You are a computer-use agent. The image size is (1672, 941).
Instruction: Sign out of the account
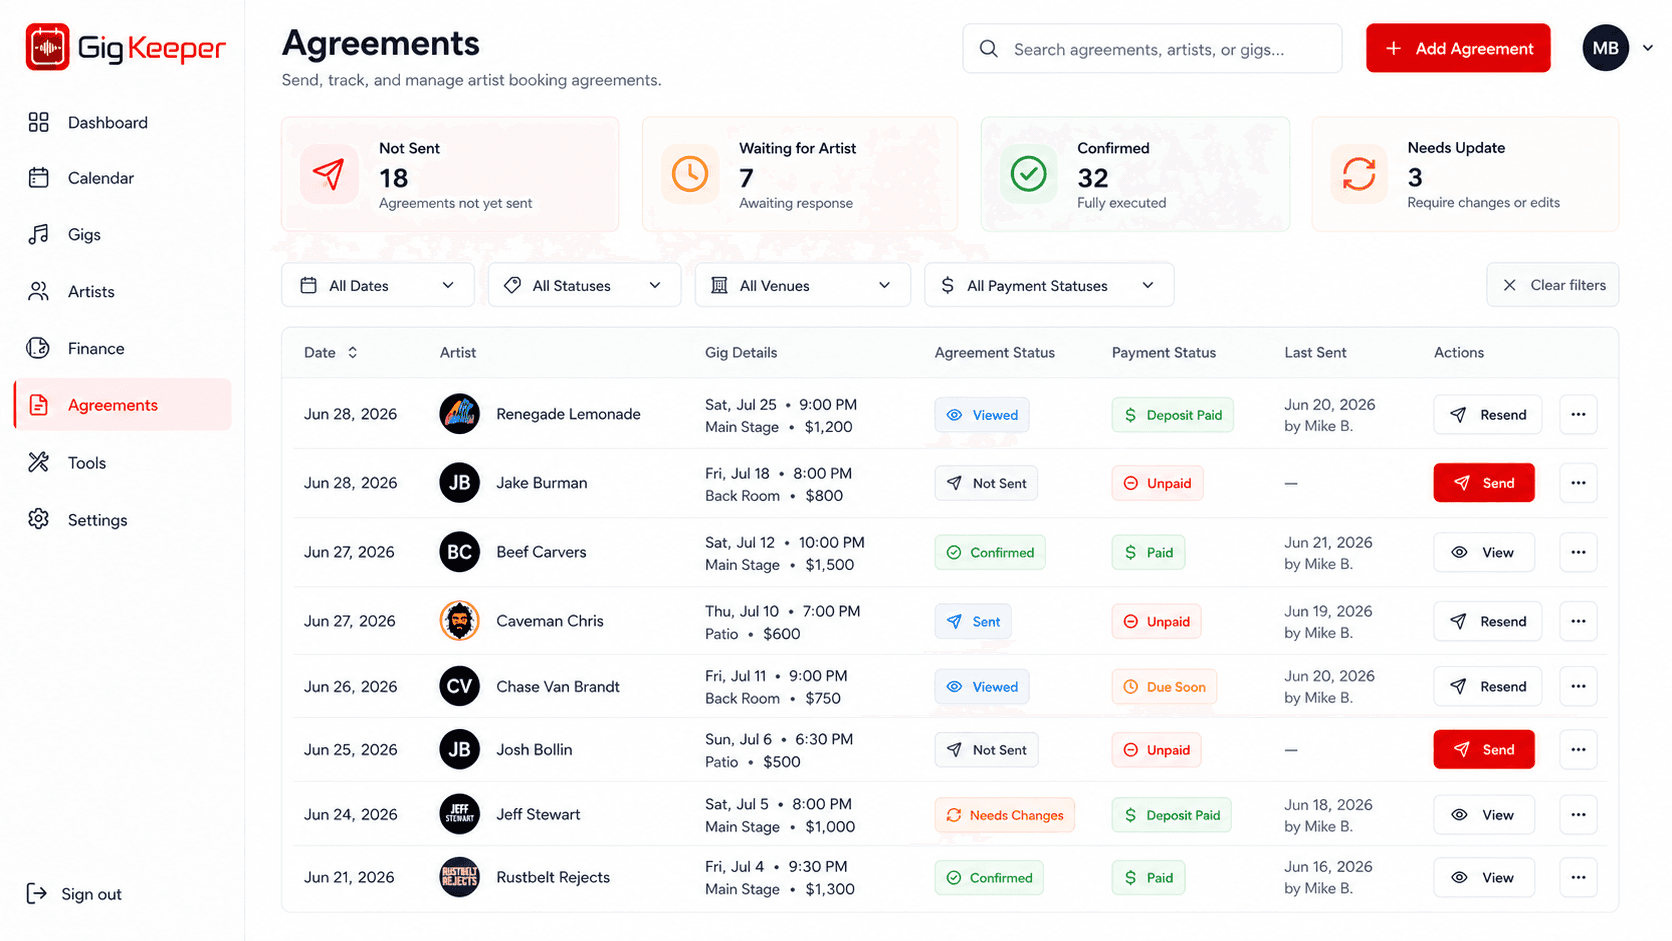click(x=74, y=894)
